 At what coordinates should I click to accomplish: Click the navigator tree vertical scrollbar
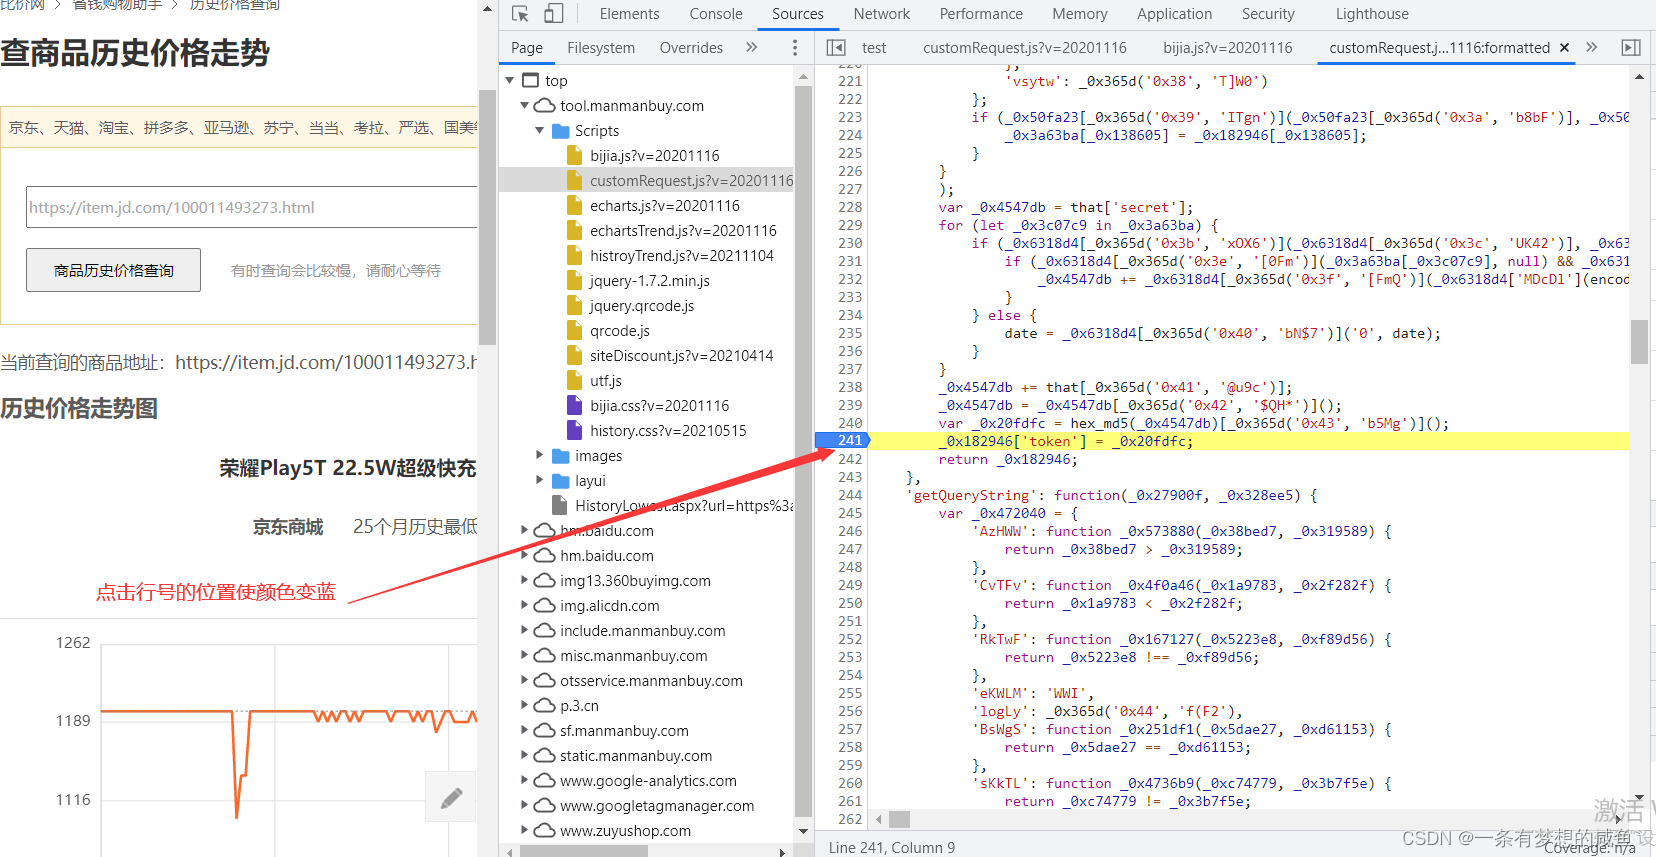803,450
